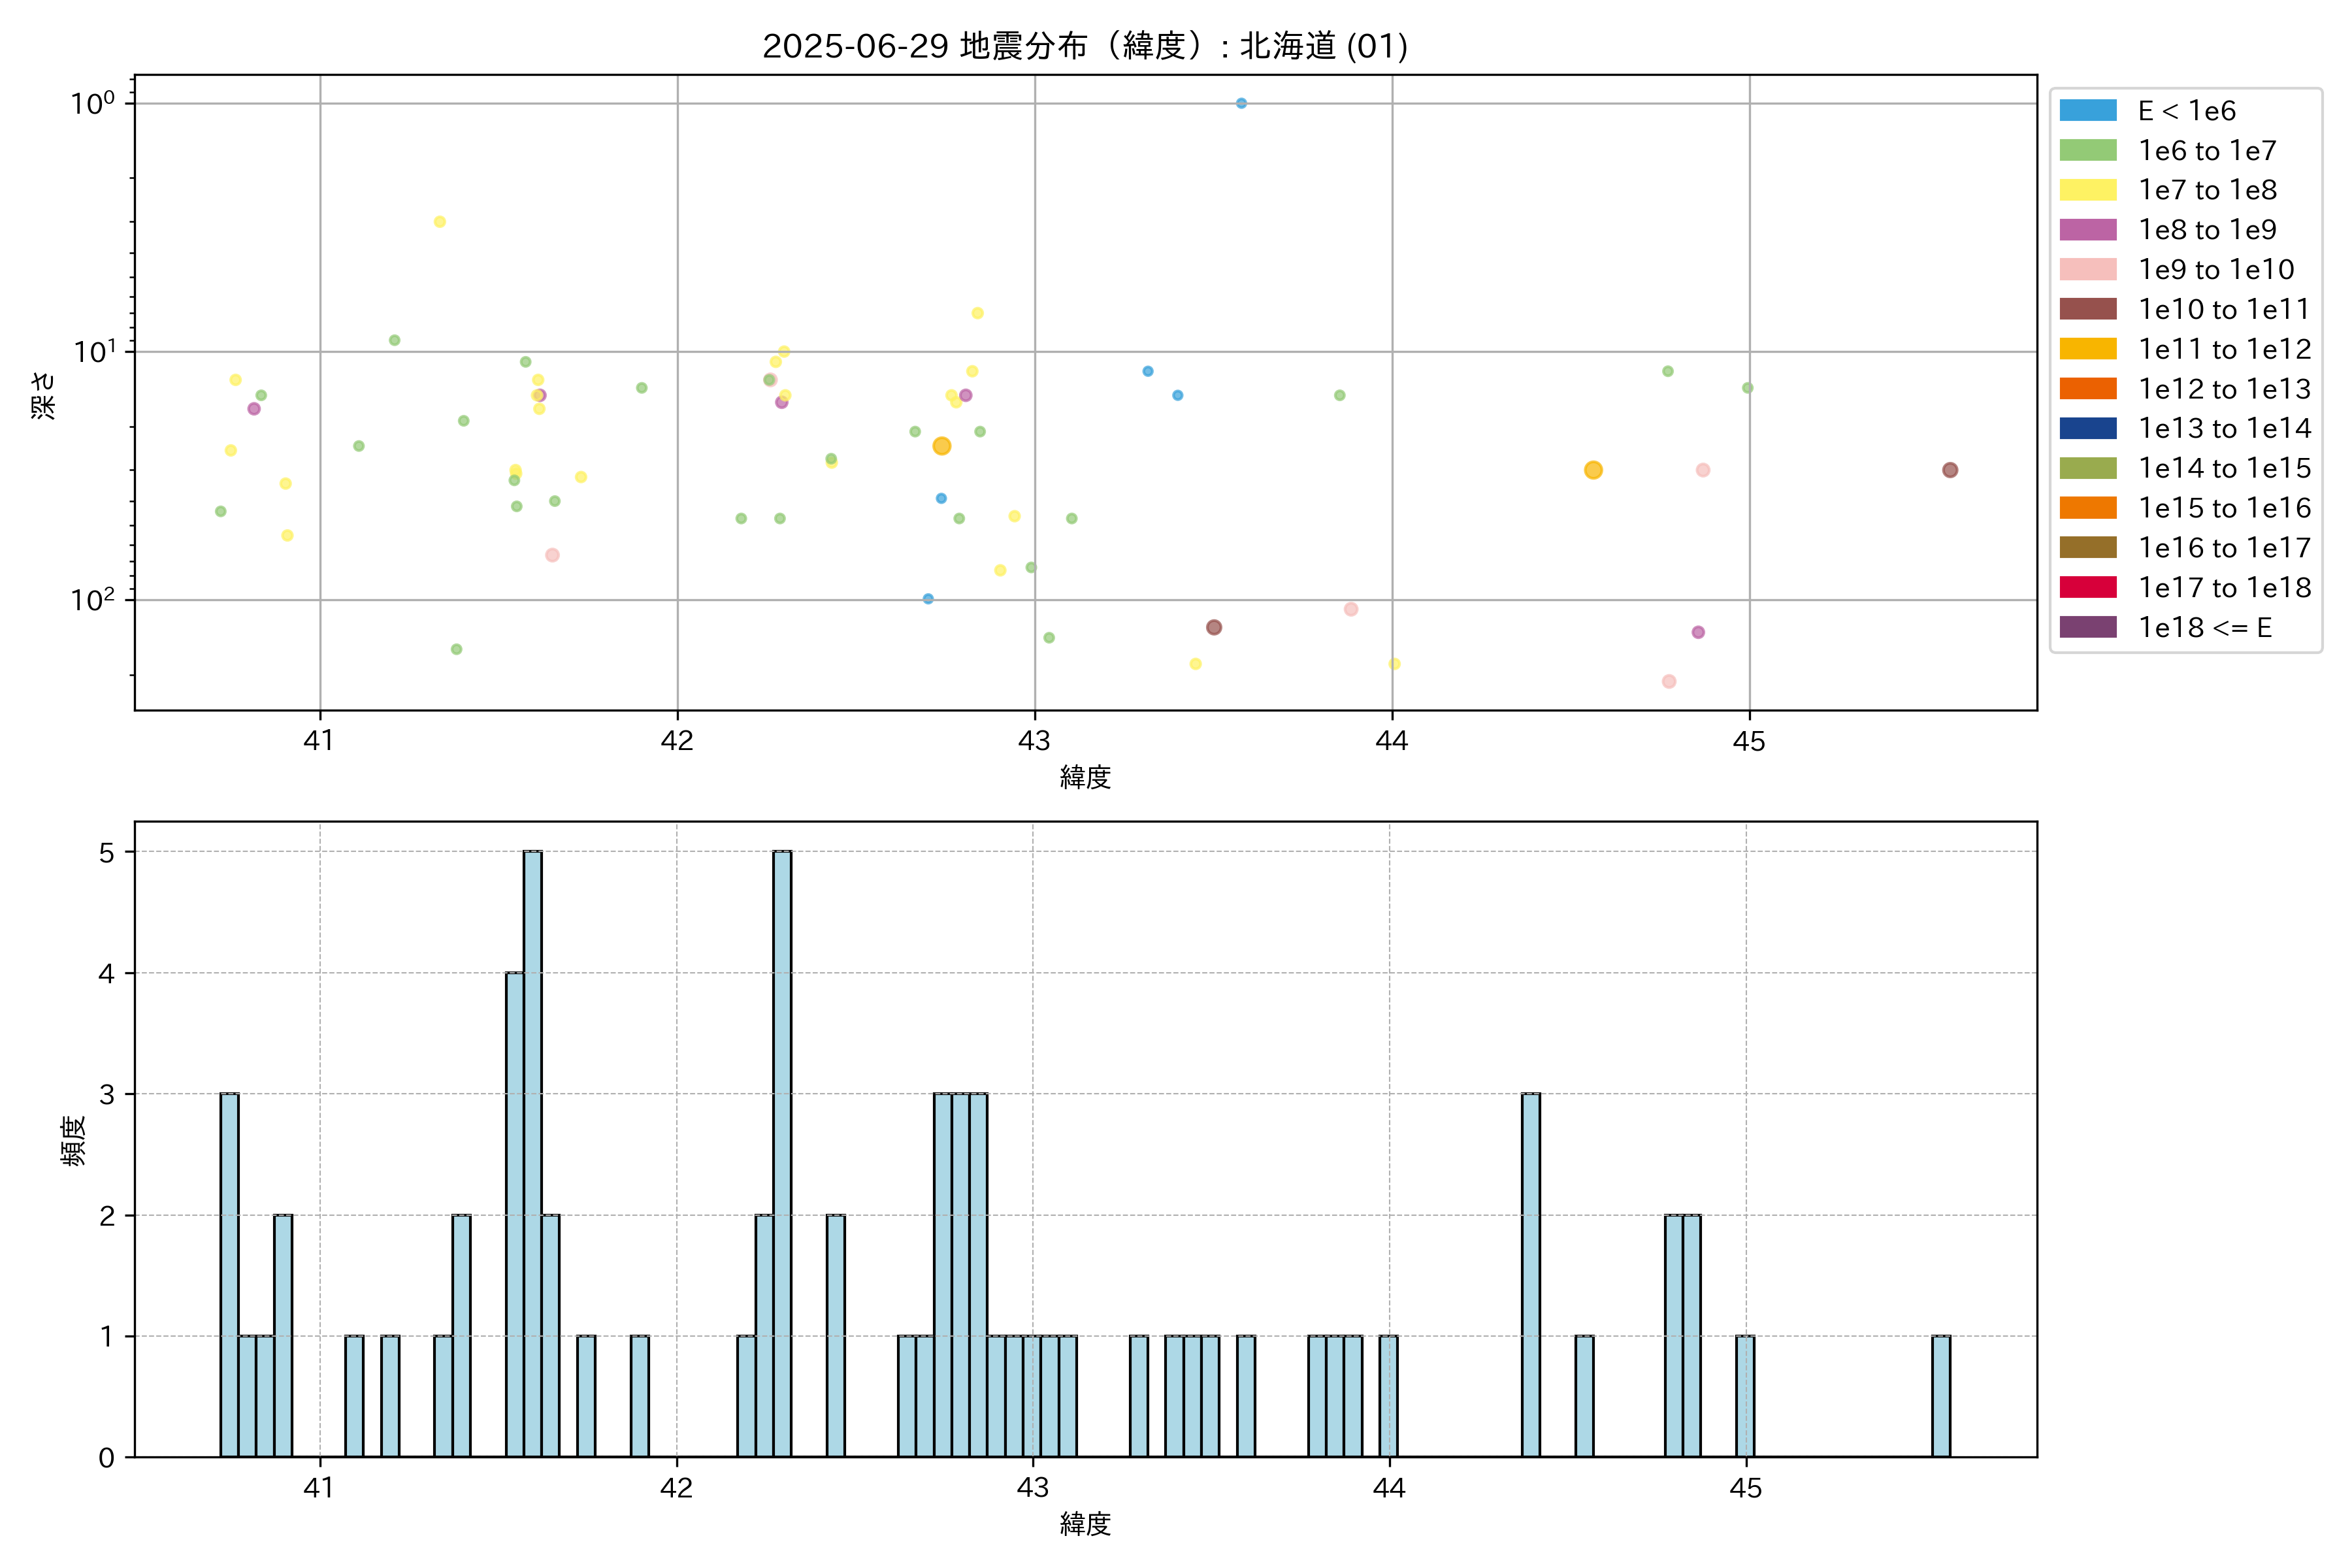Screen dimensions: 2352x1568
Task: Click the blue point at depth 10^0
Action: click(1241, 103)
